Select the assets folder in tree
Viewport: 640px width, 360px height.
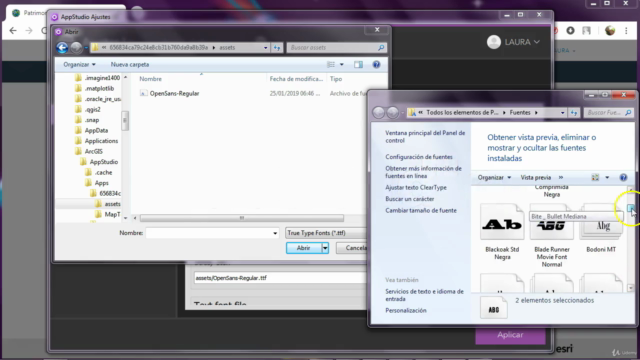[112, 204]
